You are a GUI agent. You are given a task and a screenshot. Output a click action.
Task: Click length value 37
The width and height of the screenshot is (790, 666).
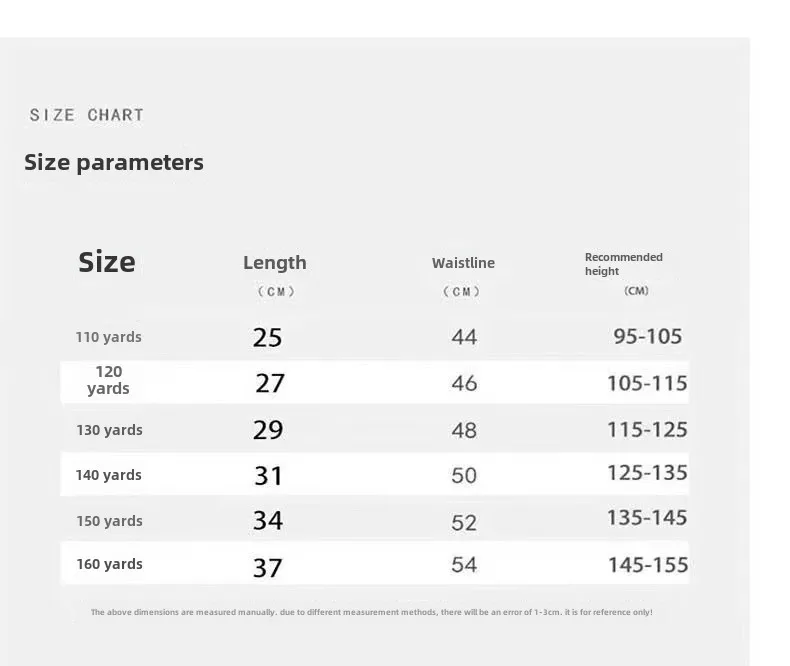click(x=268, y=568)
